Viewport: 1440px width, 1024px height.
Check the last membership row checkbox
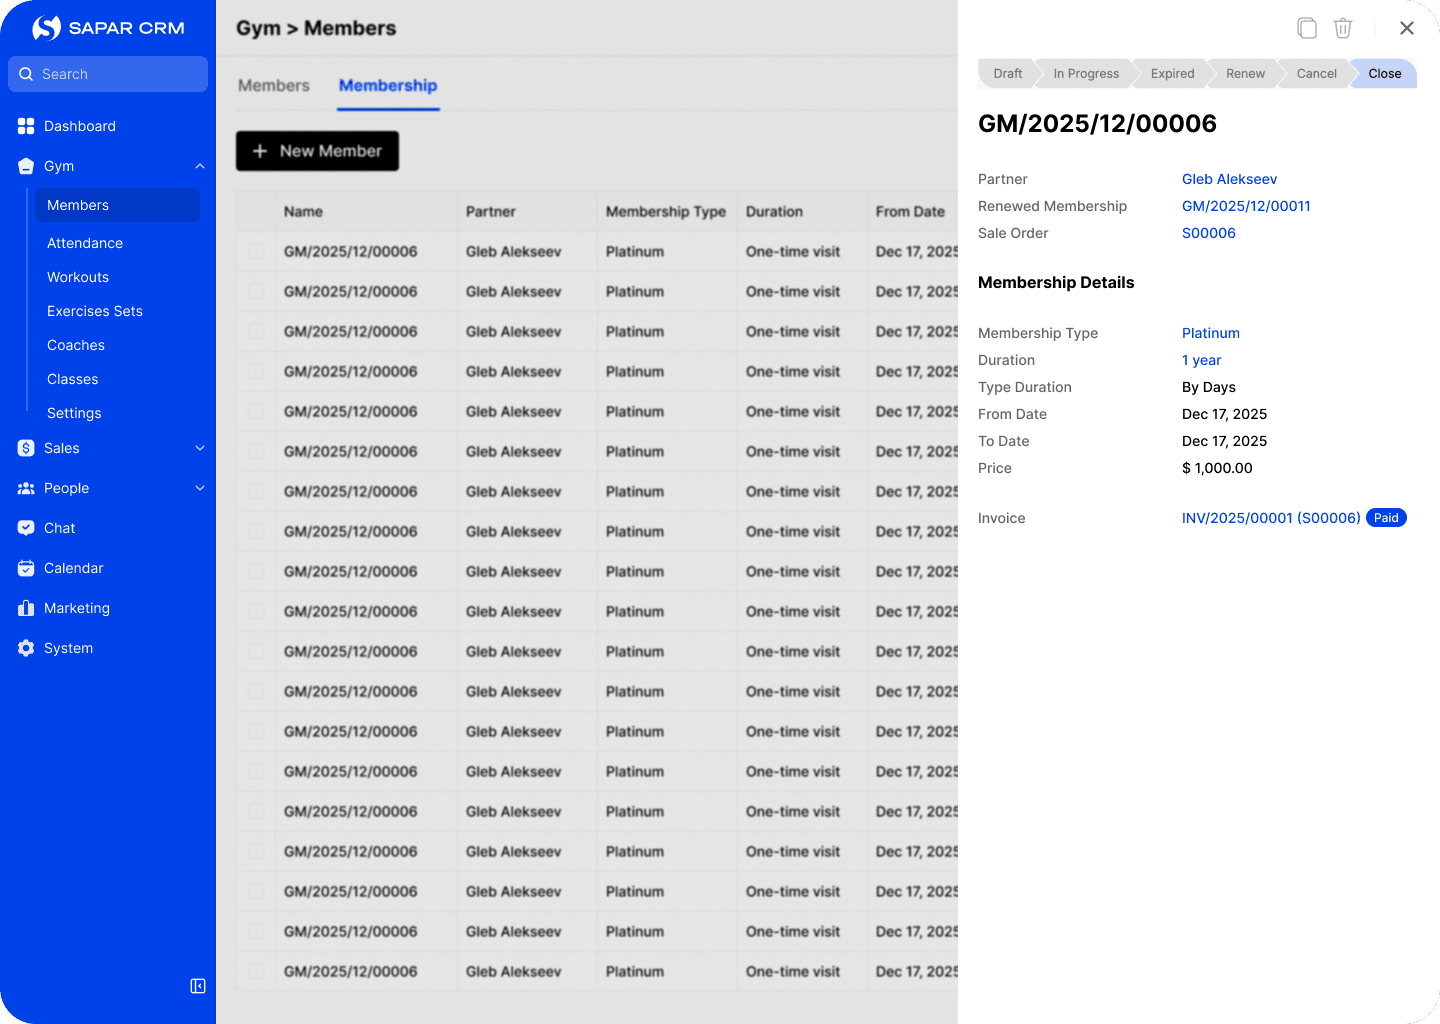click(256, 972)
